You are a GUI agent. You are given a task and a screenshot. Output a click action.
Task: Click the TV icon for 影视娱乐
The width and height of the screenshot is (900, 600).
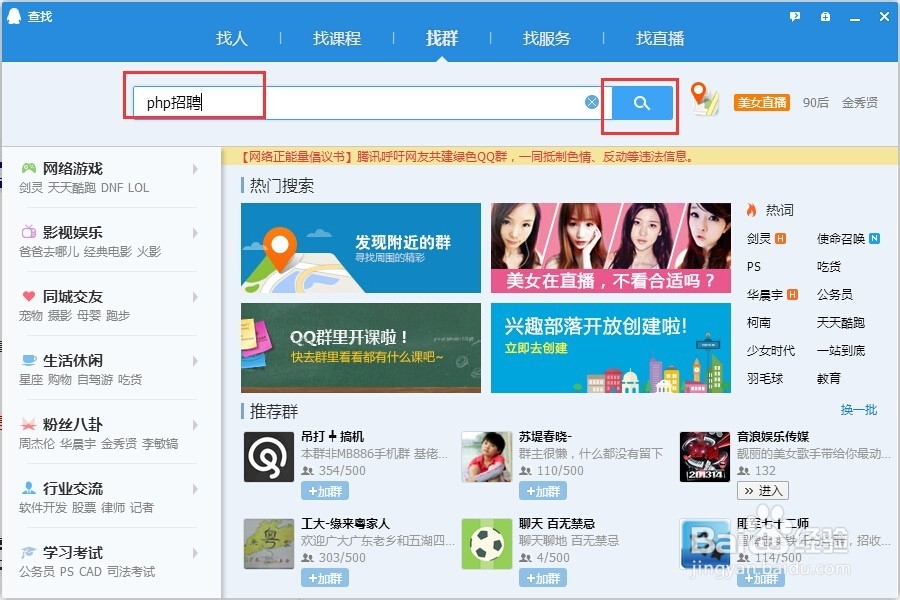[29, 232]
